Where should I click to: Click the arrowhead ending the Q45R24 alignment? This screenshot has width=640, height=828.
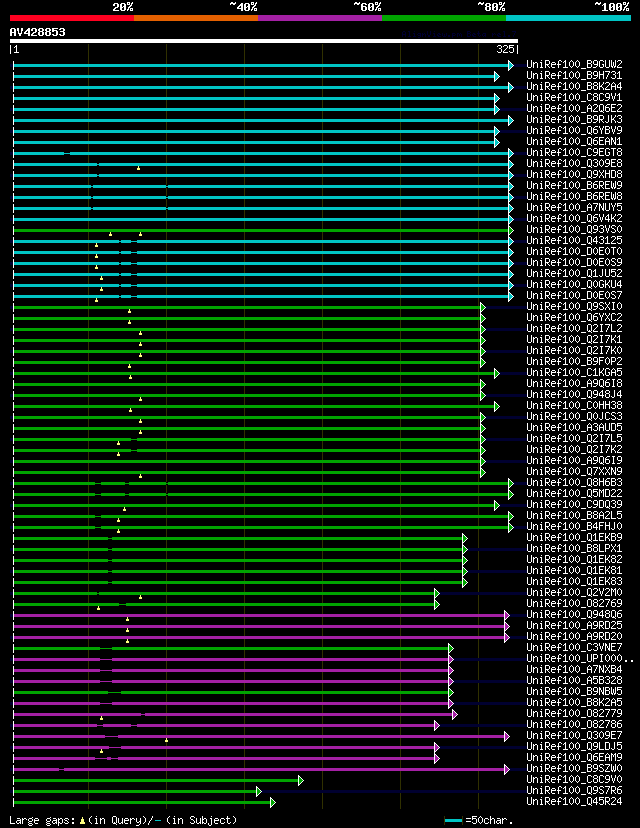tap(272, 803)
